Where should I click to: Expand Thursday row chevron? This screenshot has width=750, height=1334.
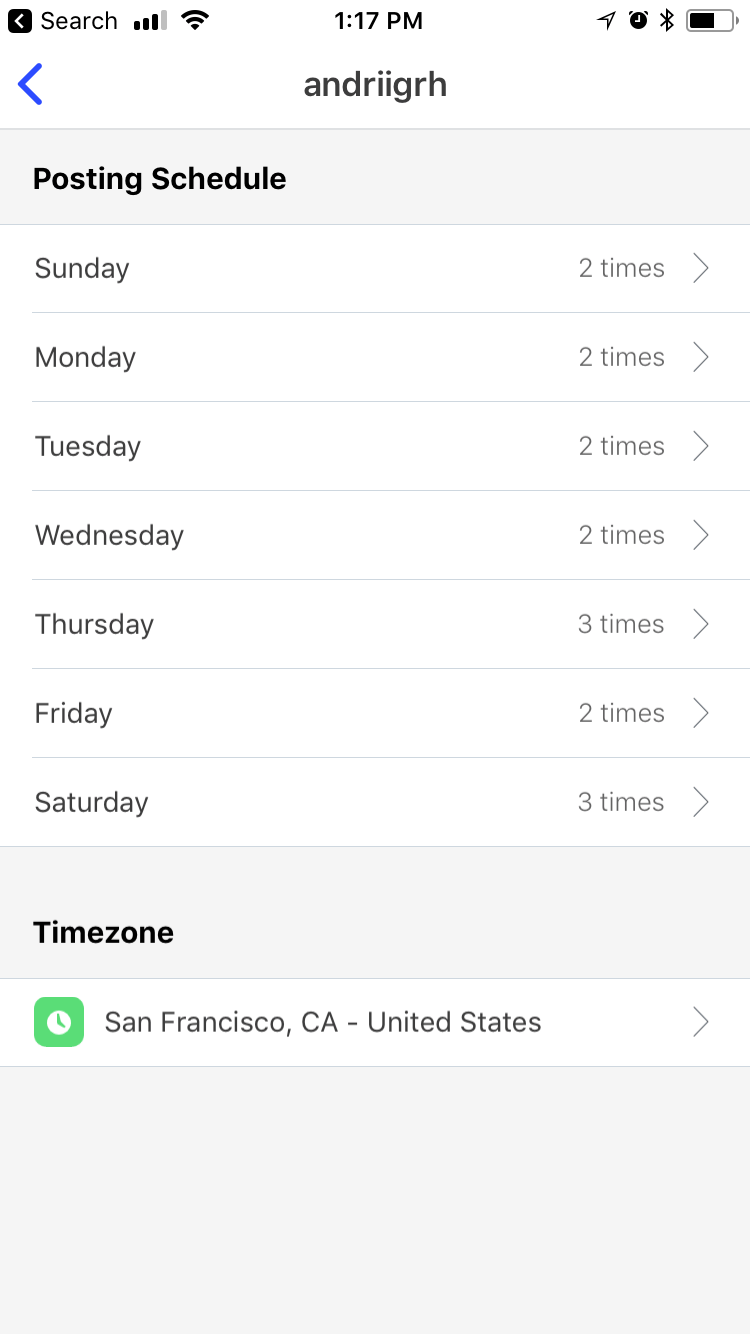click(x=701, y=624)
